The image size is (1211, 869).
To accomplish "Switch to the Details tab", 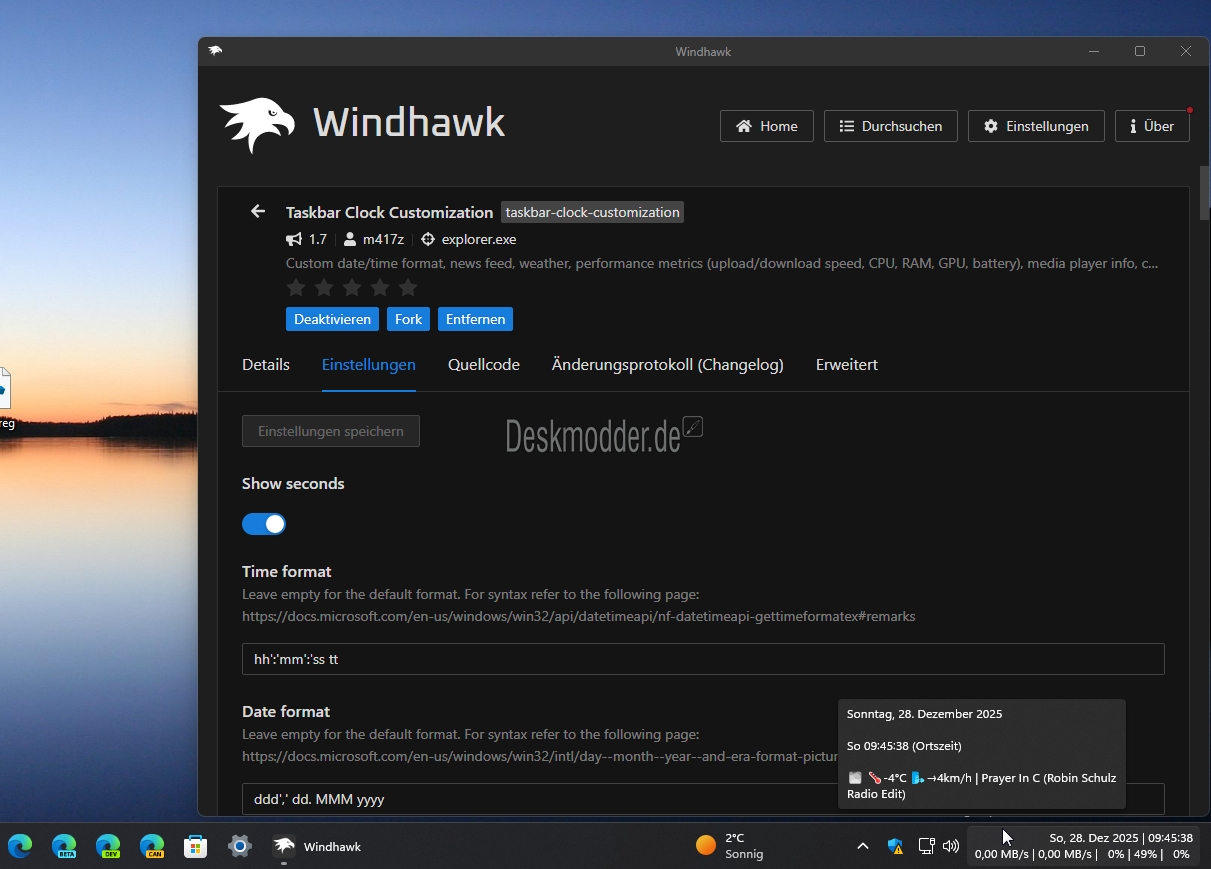I will pyautogui.click(x=266, y=365).
